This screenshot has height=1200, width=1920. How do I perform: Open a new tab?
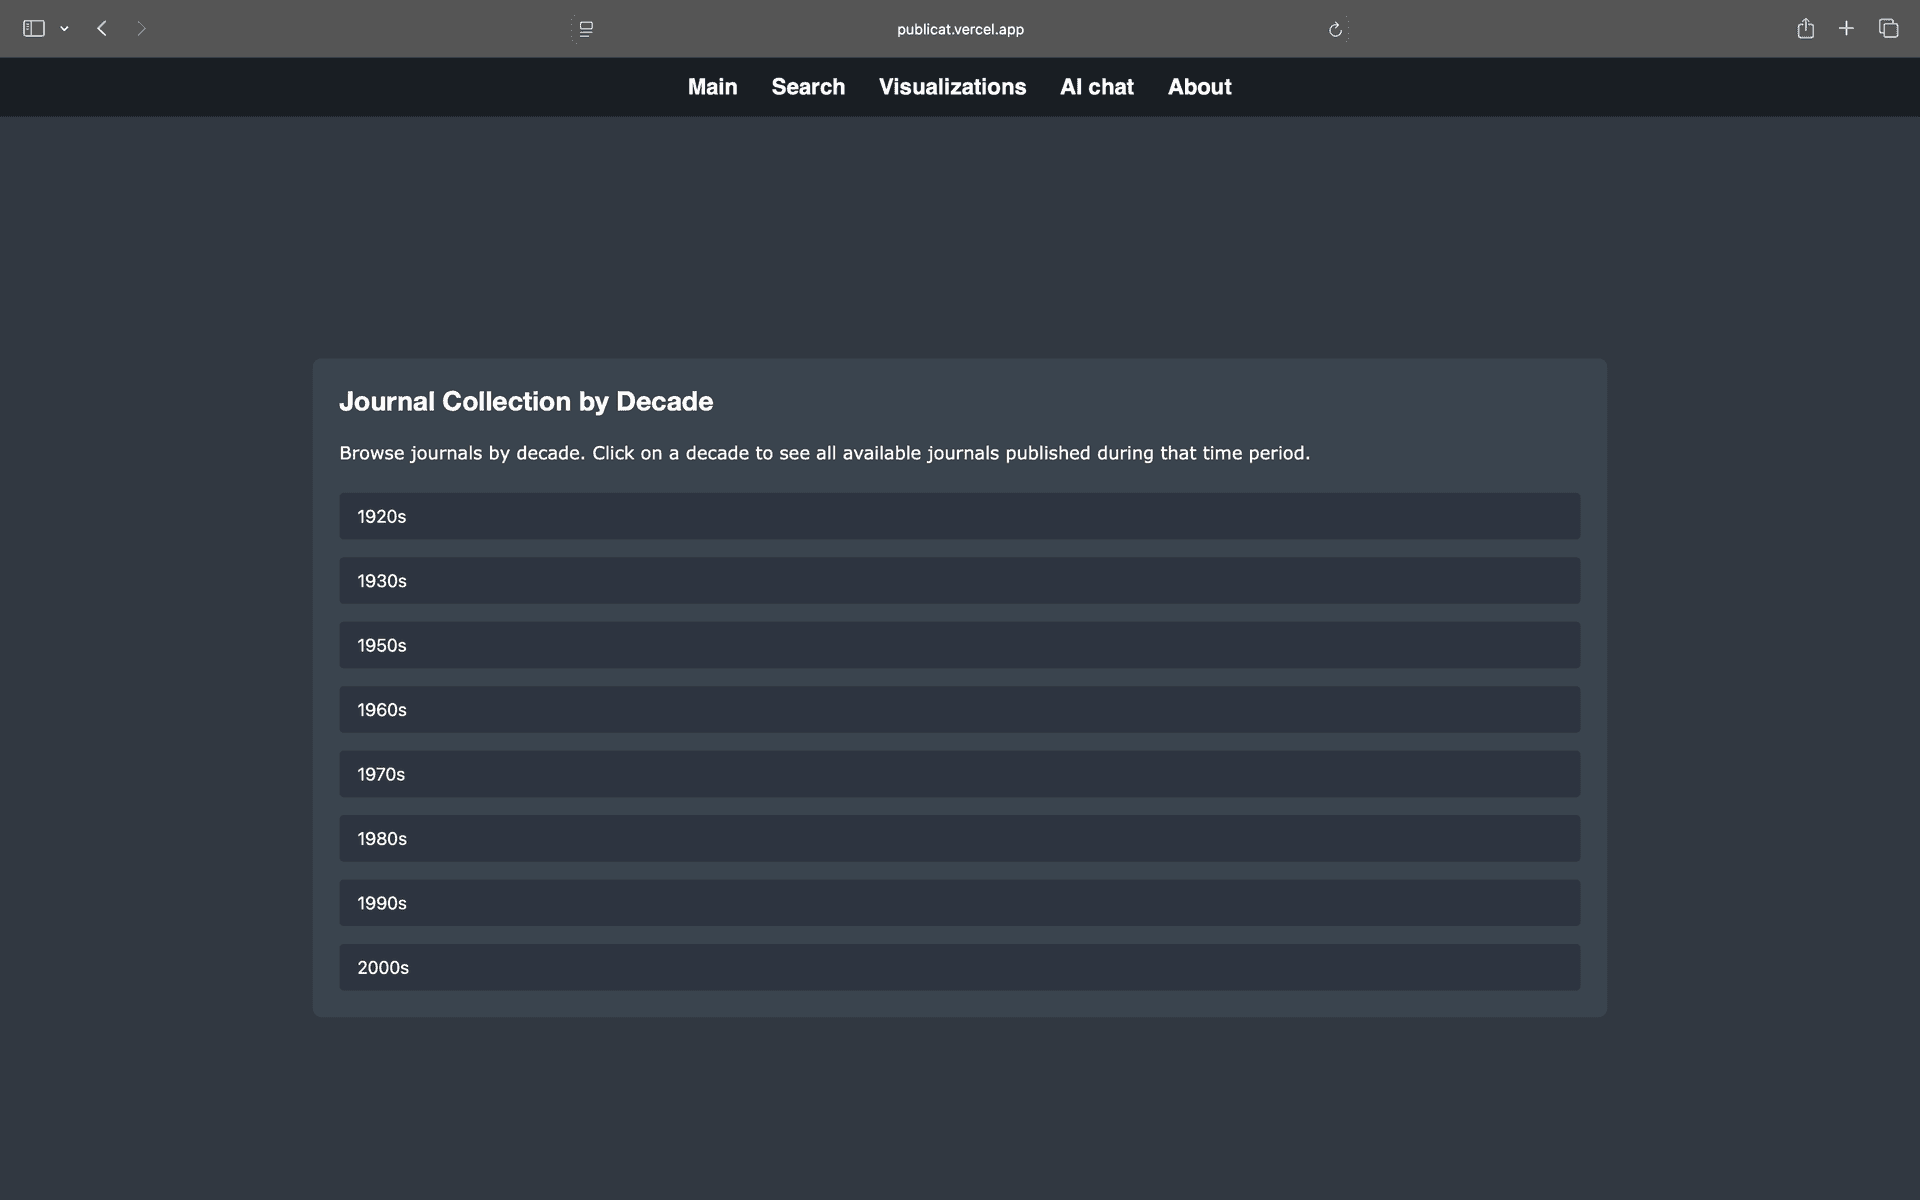tap(1846, 29)
